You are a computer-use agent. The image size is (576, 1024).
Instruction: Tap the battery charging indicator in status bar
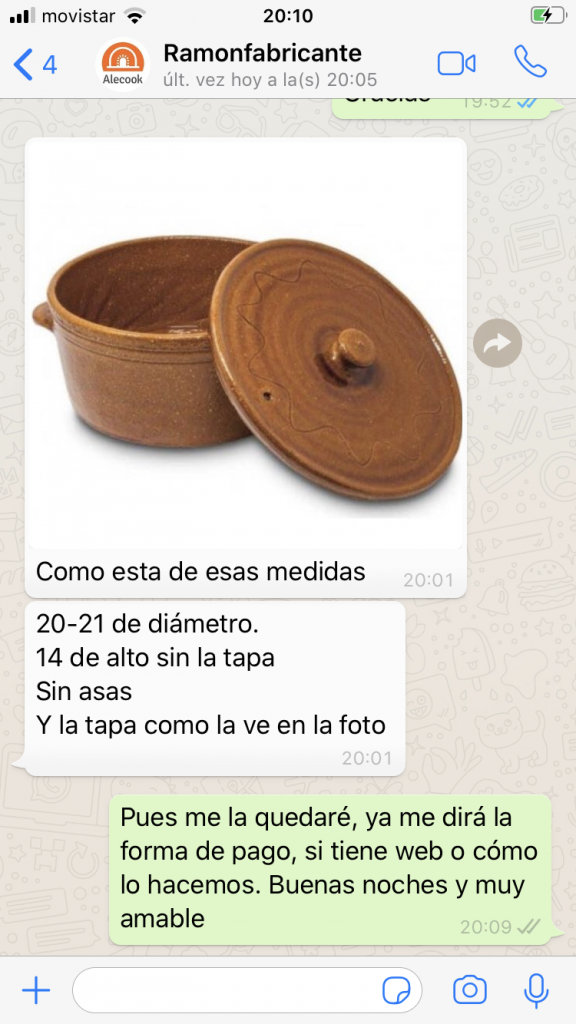tap(548, 15)
